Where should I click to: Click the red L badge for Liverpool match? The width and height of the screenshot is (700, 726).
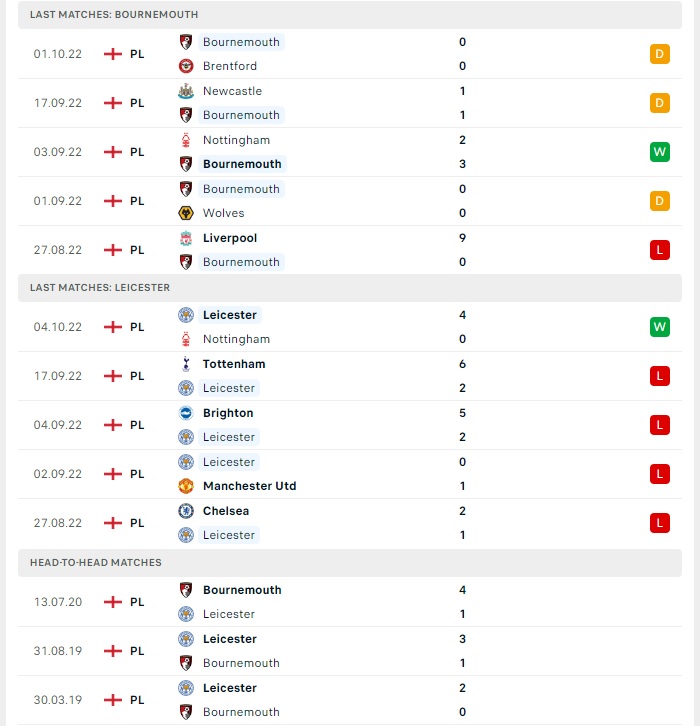tap(660, 250)
